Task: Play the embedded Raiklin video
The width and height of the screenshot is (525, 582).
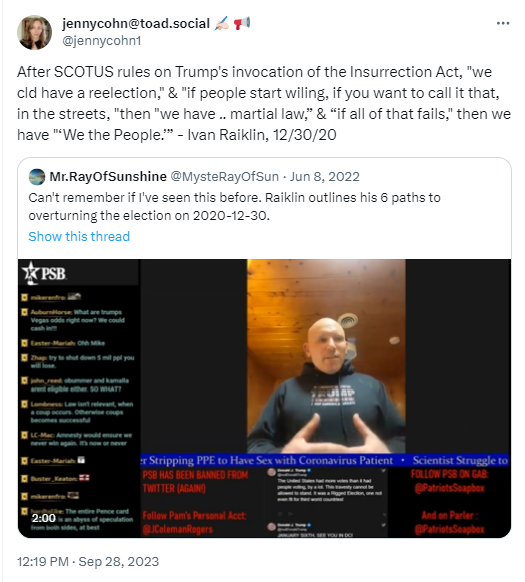Action: click(x=264, y=398)
